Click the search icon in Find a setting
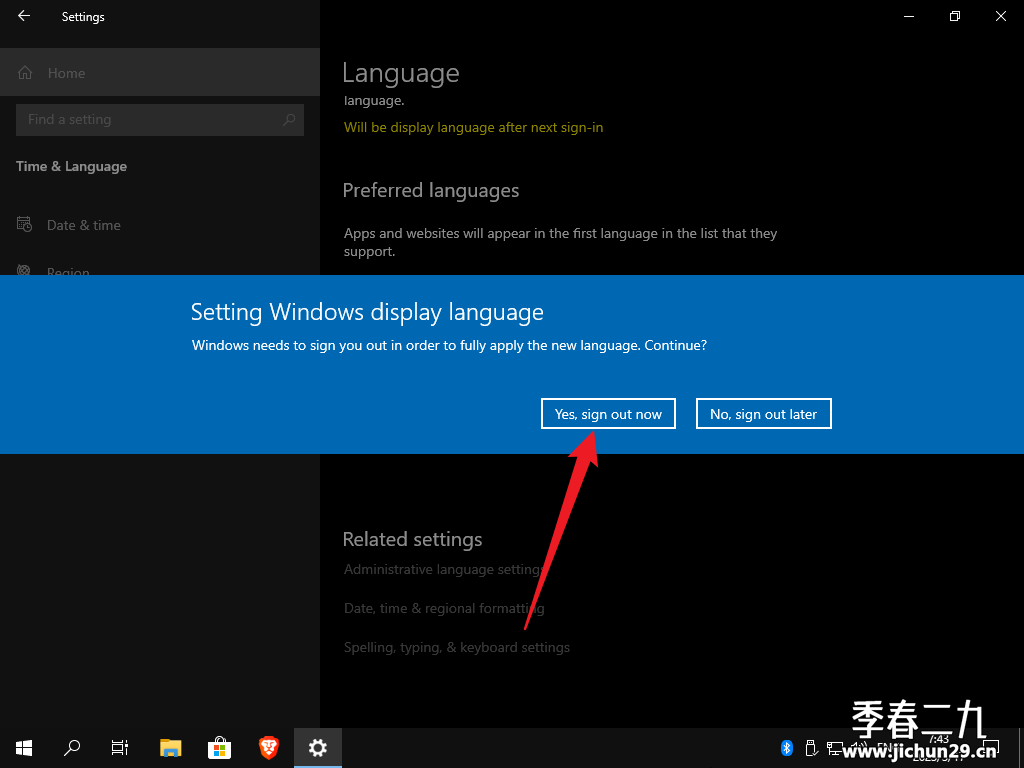 pyautogui.click(x=289, y=120)
